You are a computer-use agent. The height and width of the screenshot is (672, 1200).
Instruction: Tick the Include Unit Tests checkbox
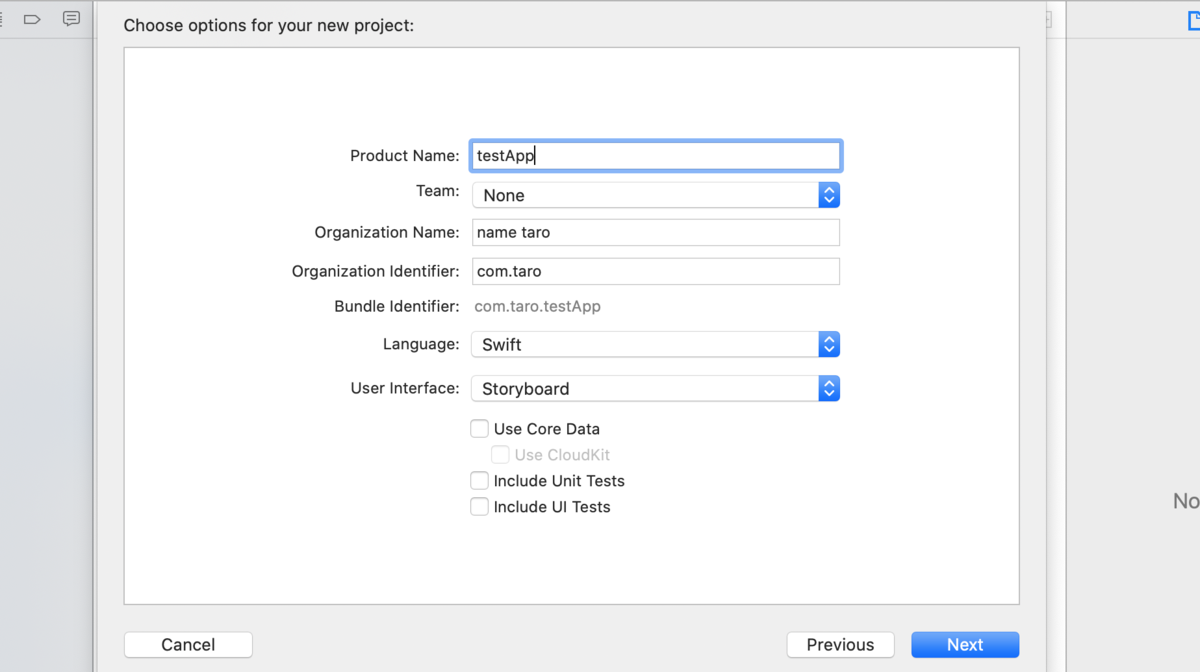pos(480,481)
